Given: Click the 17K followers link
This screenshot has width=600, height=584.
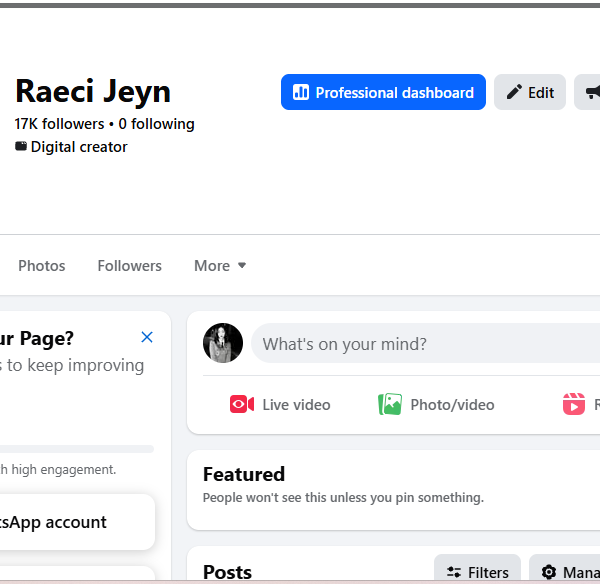Looking at the screenshot, I should (59, 124).
